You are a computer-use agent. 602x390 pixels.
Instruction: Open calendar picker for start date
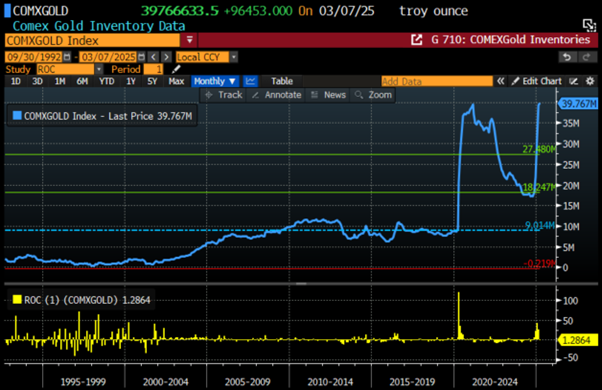(67, 57)
